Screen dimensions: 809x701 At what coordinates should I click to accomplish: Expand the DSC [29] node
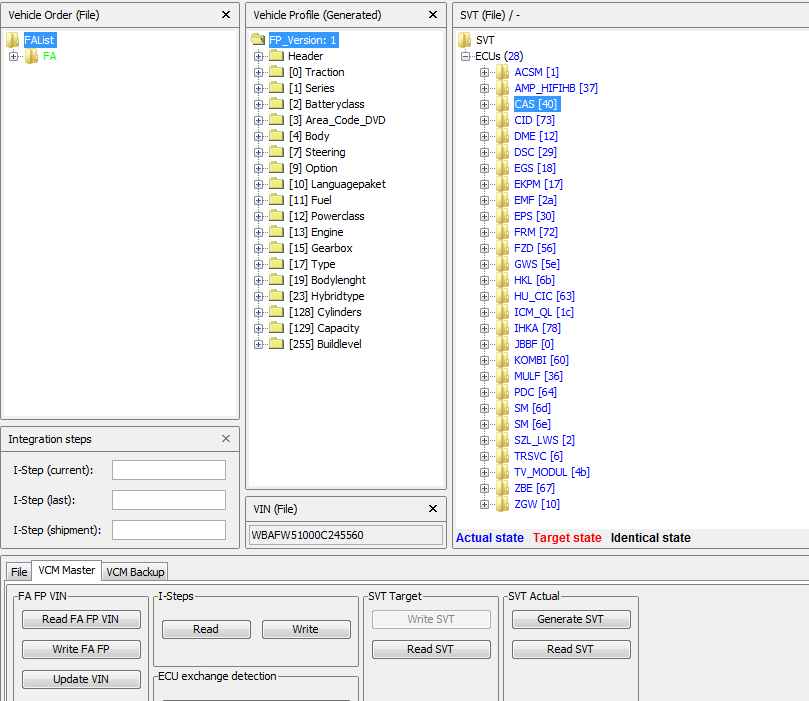[x=484, y=152]
